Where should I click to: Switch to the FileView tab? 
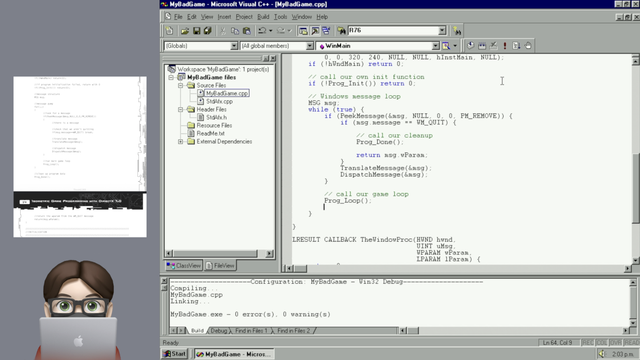point(220,266)
